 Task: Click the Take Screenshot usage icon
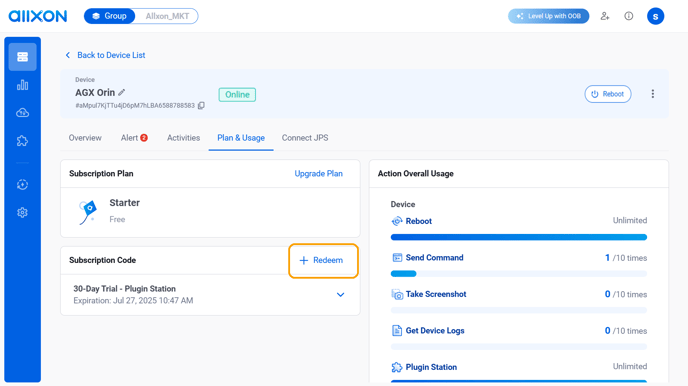(397, 294)
